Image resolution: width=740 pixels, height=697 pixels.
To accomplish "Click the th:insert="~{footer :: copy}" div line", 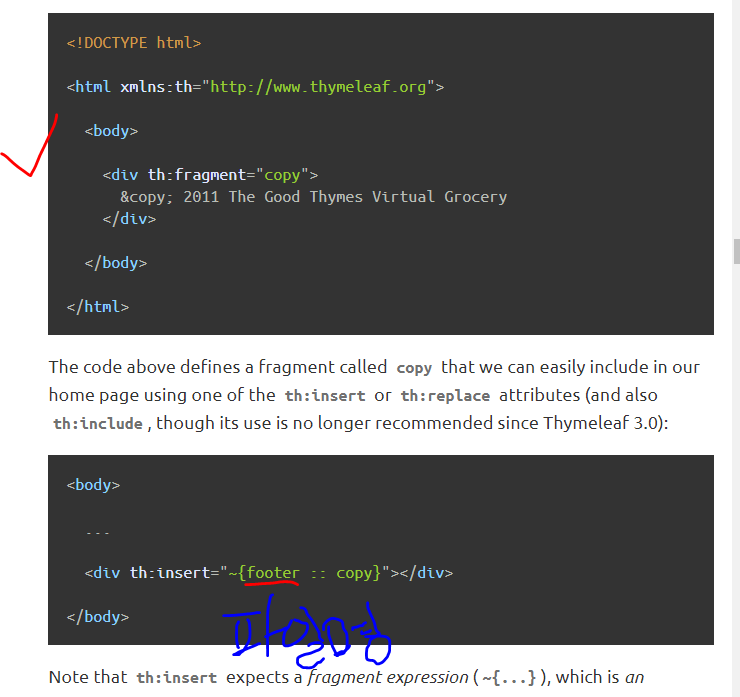I will pyautogui.click(x=269, y=573).
